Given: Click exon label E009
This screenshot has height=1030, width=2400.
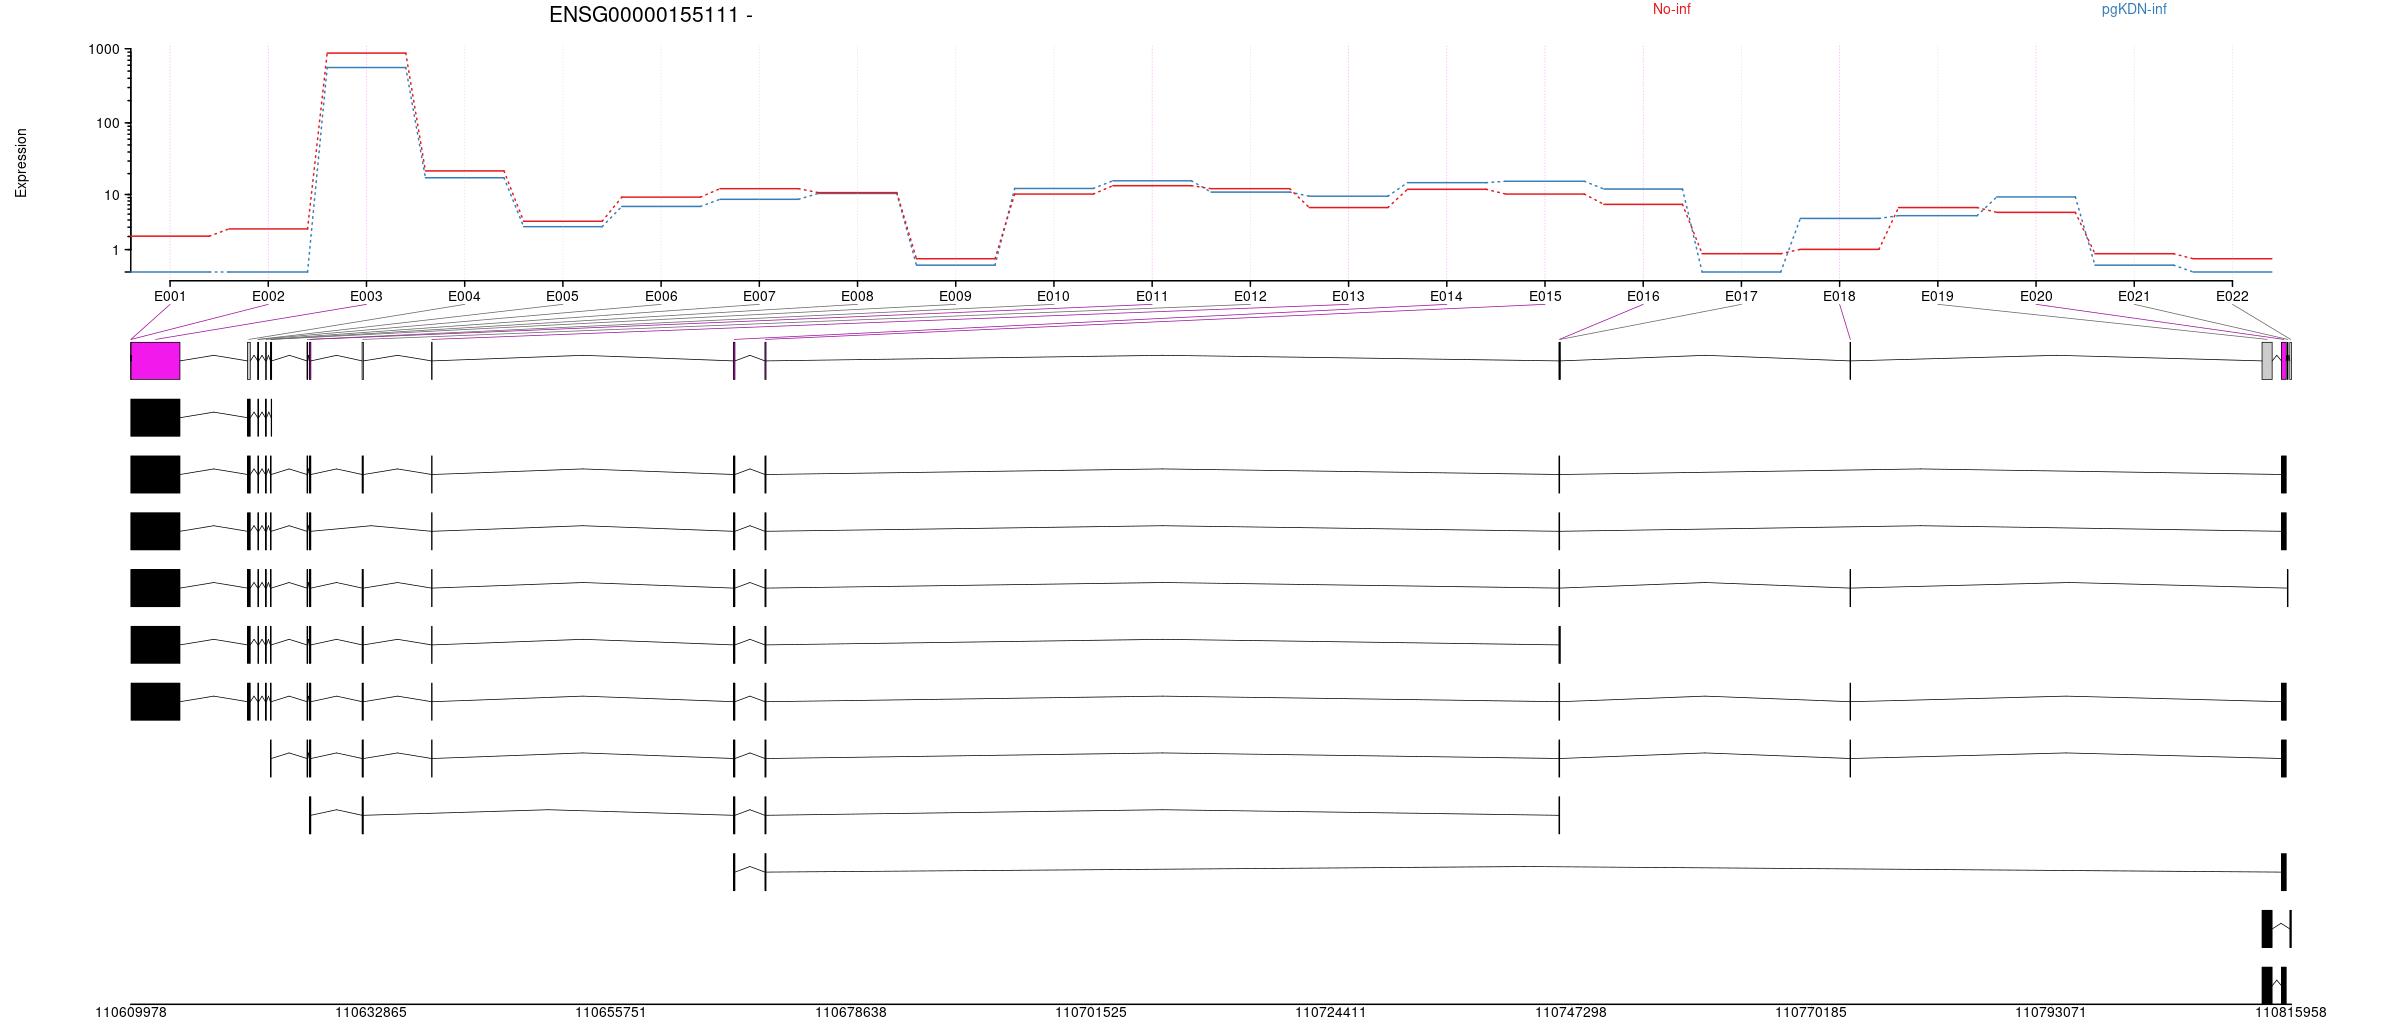Looking at the screenshot, I should click(955, 296).
